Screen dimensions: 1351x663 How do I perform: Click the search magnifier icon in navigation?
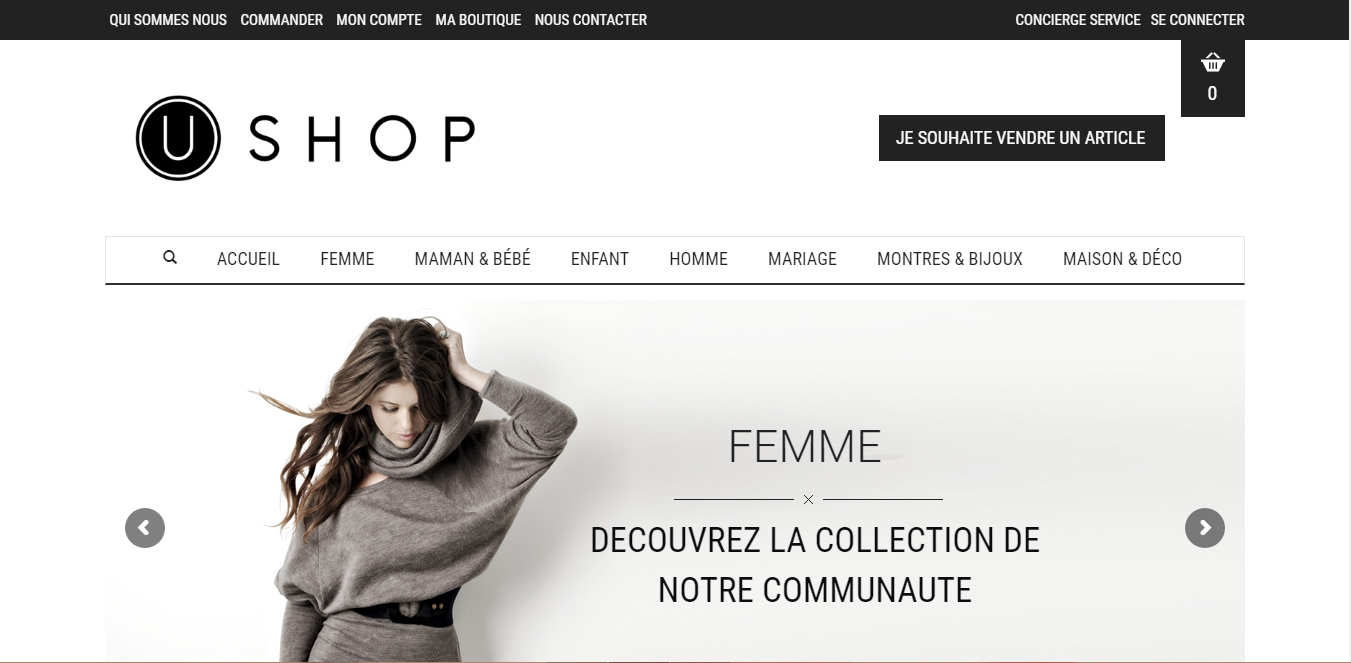(x=170, y=257)
